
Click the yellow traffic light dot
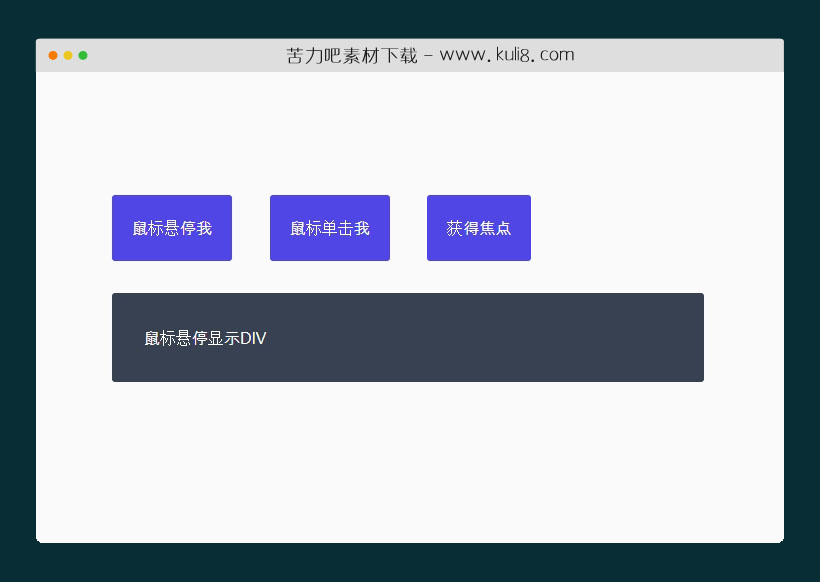(x=67, y=55)
